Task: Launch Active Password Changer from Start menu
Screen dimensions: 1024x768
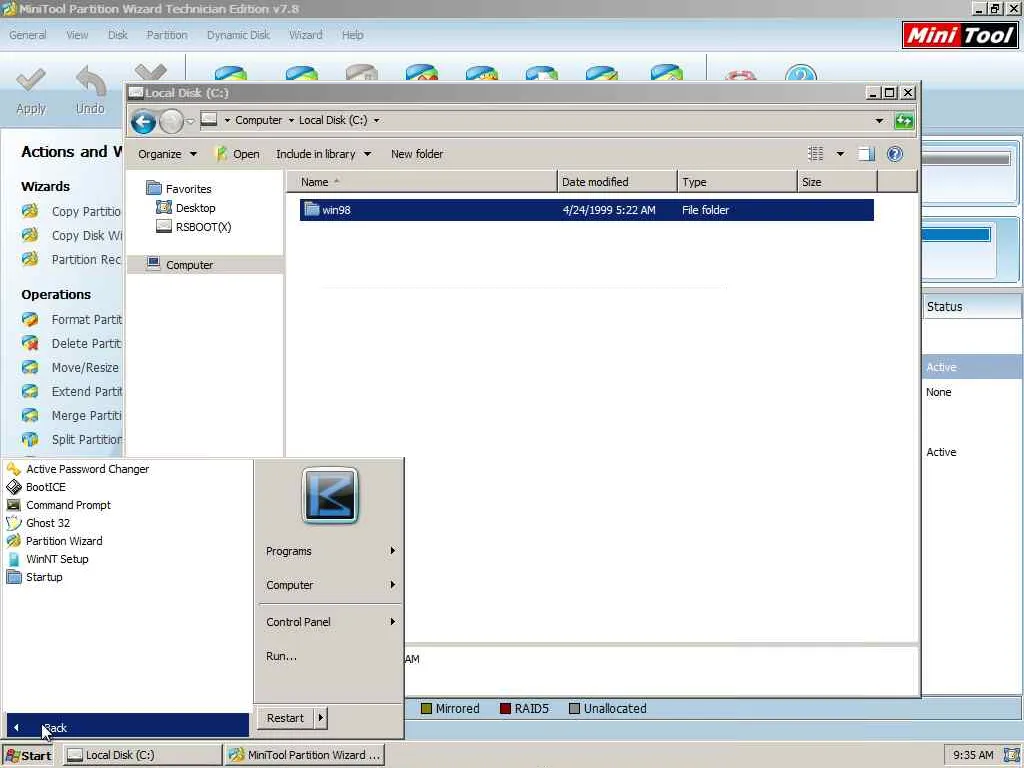Action: click(87, 469)
